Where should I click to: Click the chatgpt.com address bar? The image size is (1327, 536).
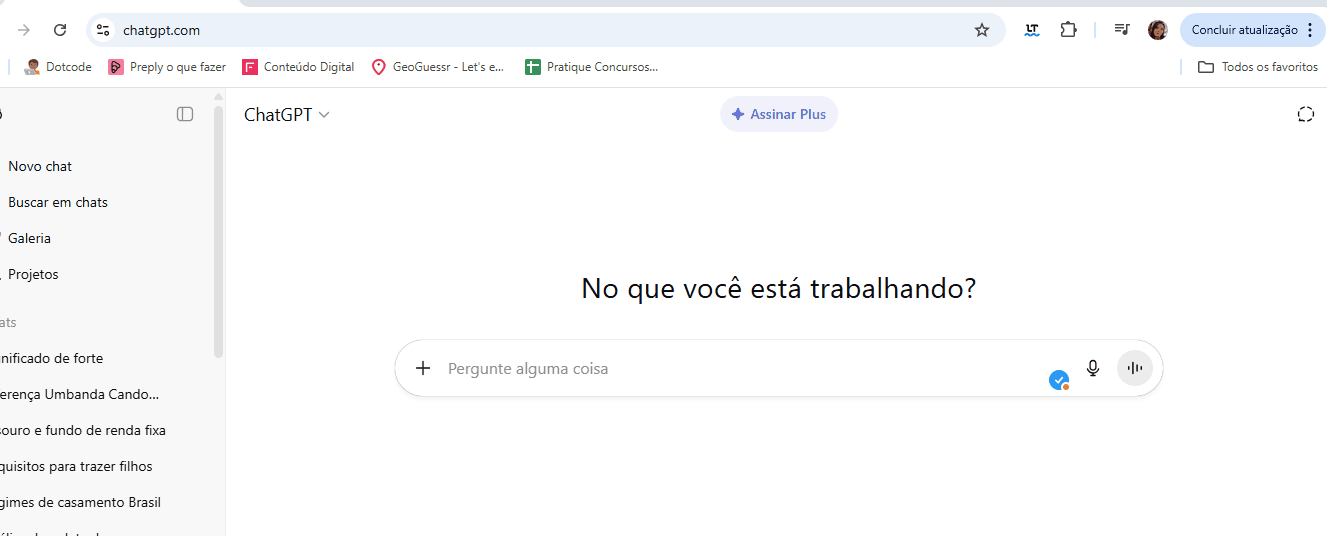pos(545,30)
